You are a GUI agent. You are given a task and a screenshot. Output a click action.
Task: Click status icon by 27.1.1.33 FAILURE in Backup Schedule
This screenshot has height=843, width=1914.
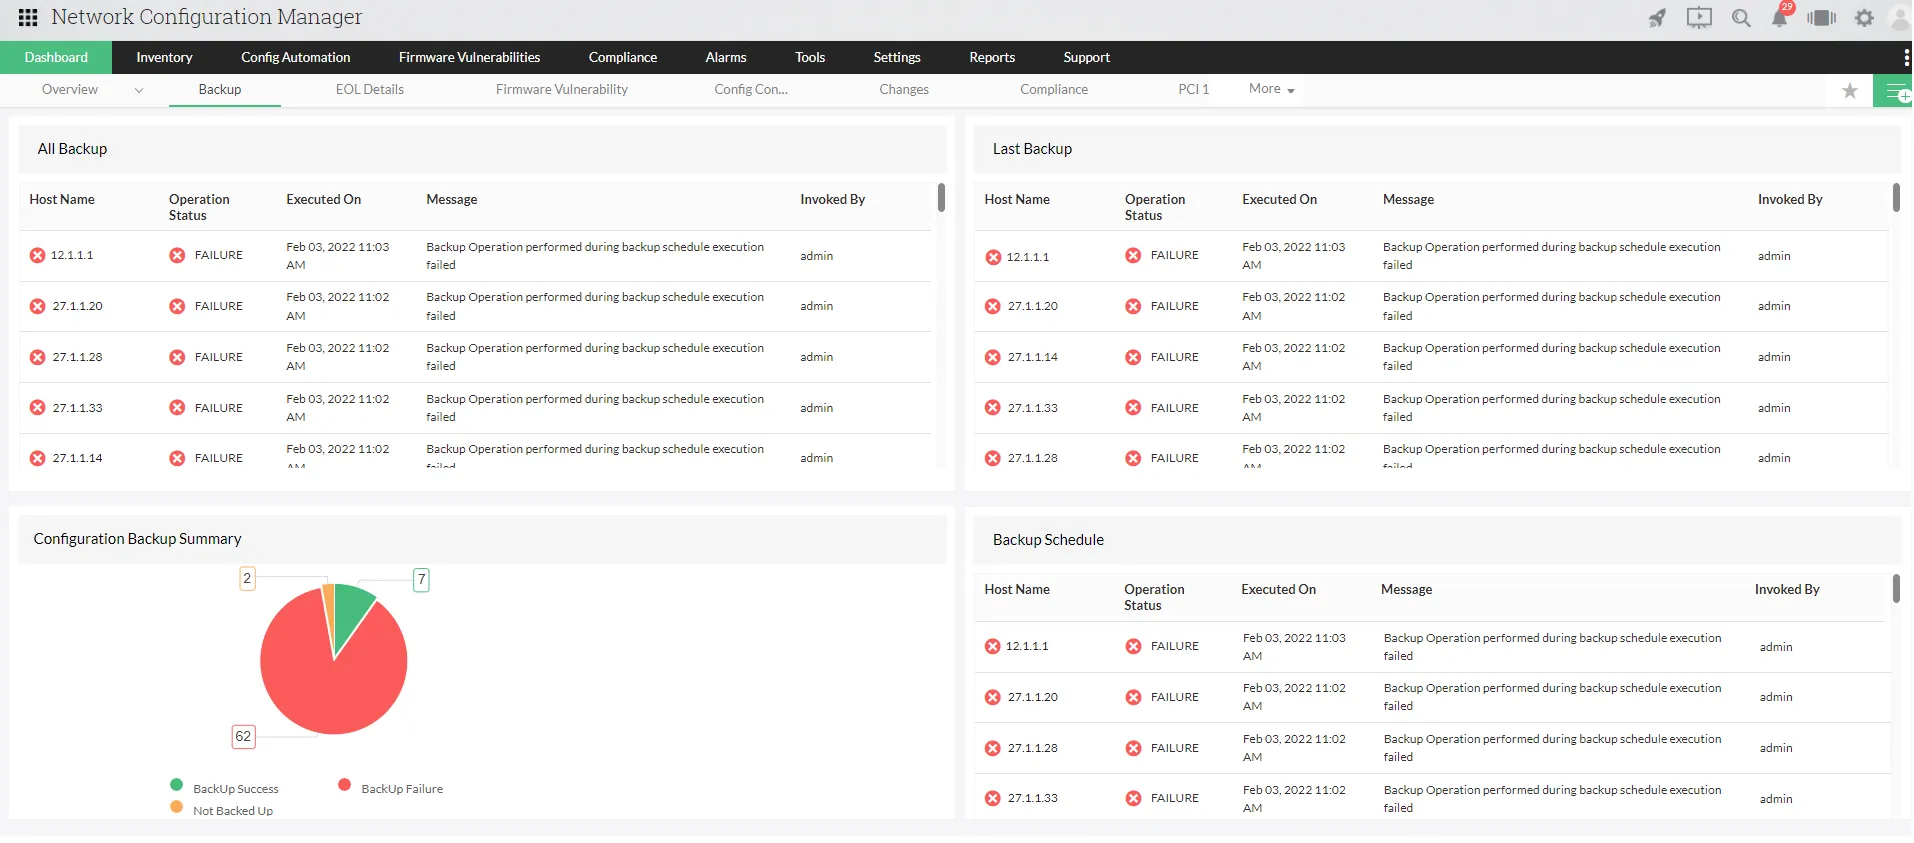click(x=1133, y=798)
